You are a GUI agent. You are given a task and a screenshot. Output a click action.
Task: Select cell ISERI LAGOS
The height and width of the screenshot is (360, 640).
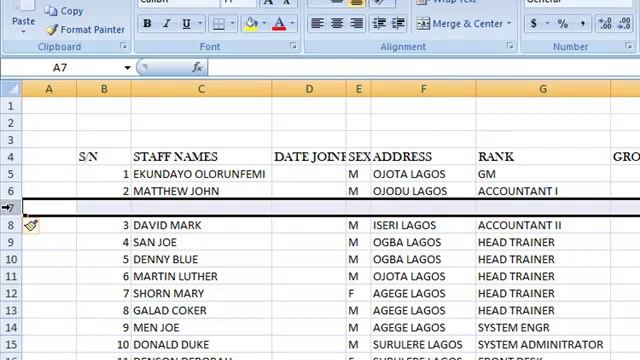(423, 225)
